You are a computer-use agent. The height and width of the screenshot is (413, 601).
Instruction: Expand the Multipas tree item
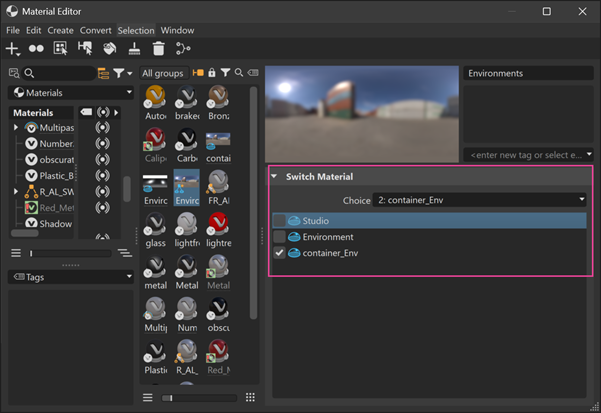point(16,127)
